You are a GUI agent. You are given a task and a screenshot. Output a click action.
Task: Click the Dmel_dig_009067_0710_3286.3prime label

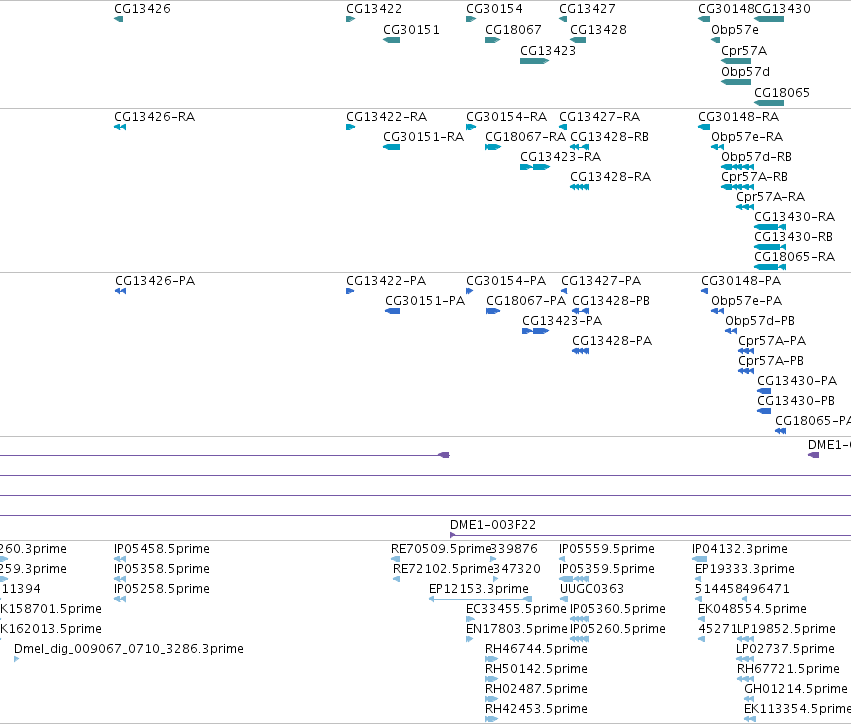129,649
